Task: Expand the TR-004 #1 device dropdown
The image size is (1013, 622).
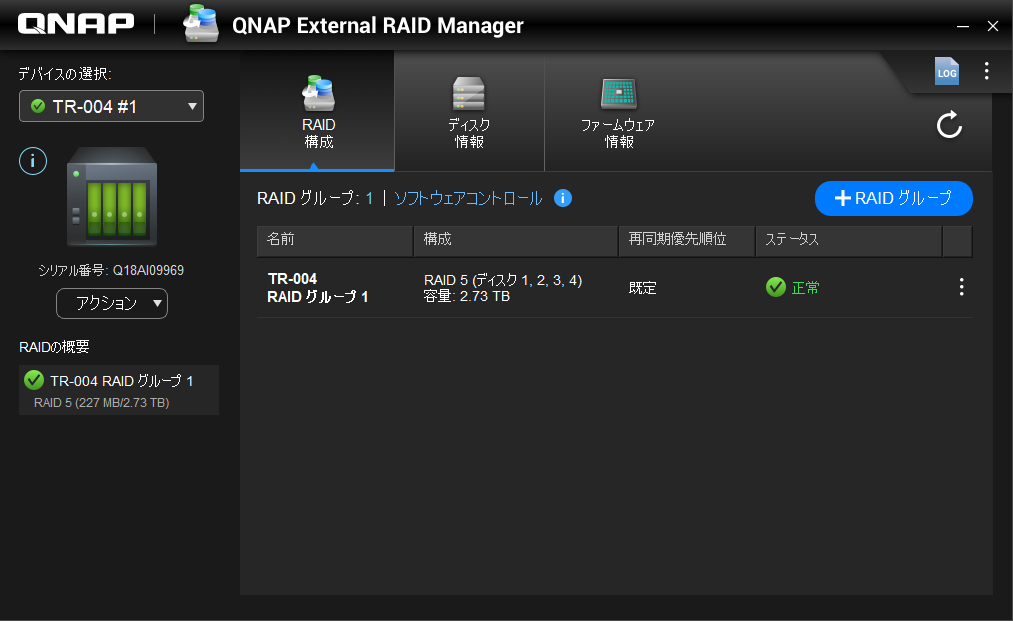Action: click(x=111, y=106)
